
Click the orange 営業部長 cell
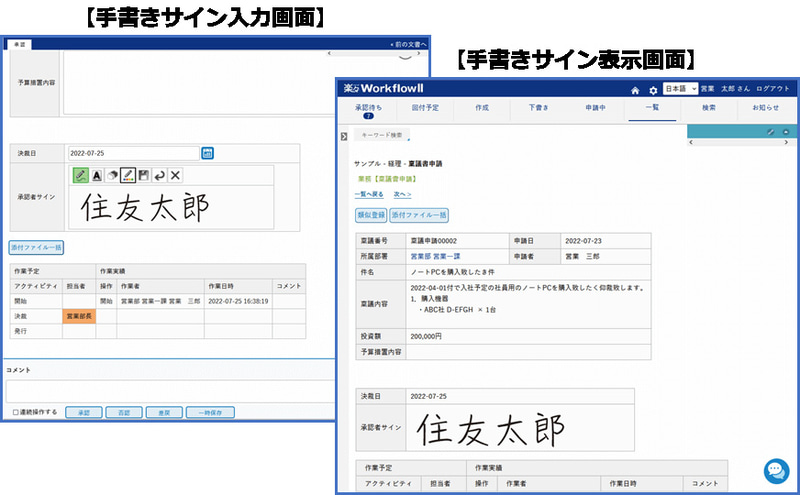pos(79,316)
